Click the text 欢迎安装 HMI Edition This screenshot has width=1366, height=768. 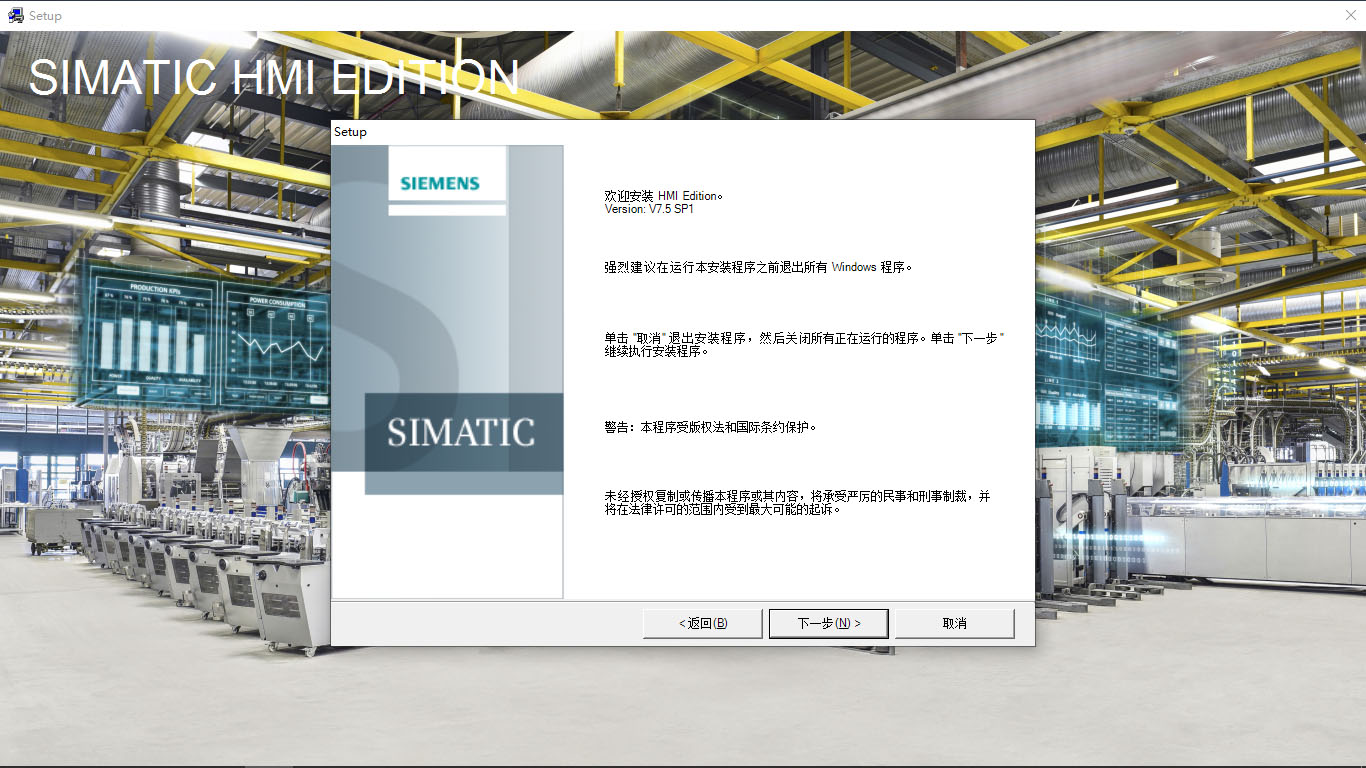[663, 196]
